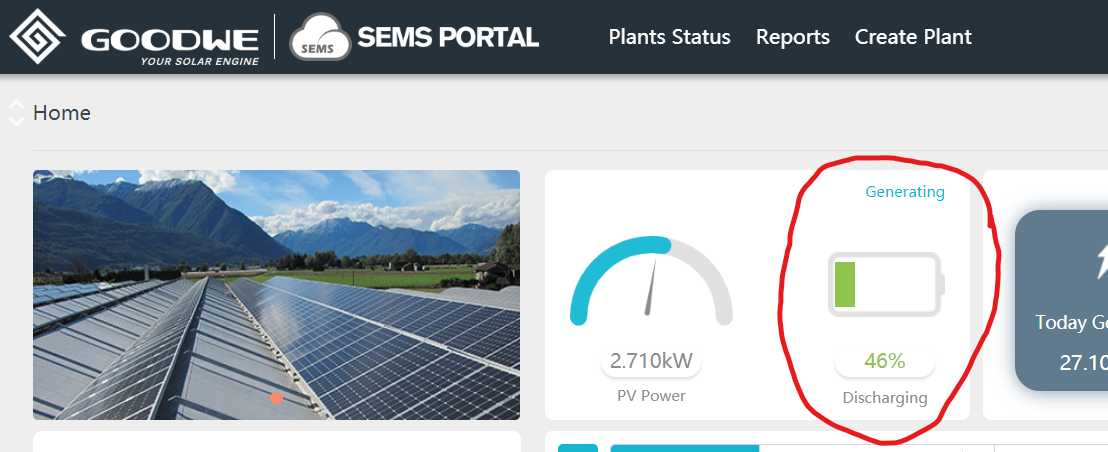Open the solar plant photo
The image size is (1108, 452).
coord(276,295)
